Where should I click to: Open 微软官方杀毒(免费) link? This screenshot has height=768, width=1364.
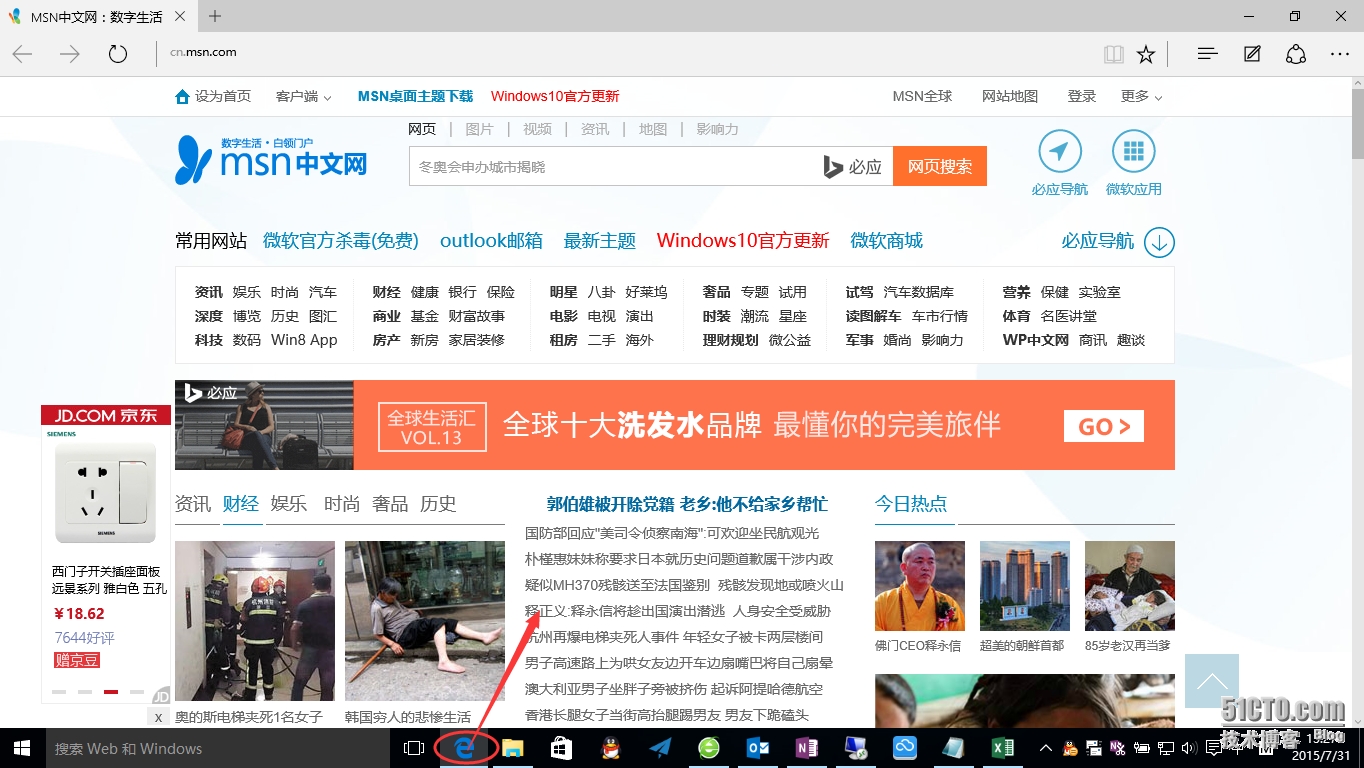[x=341, y=241]
